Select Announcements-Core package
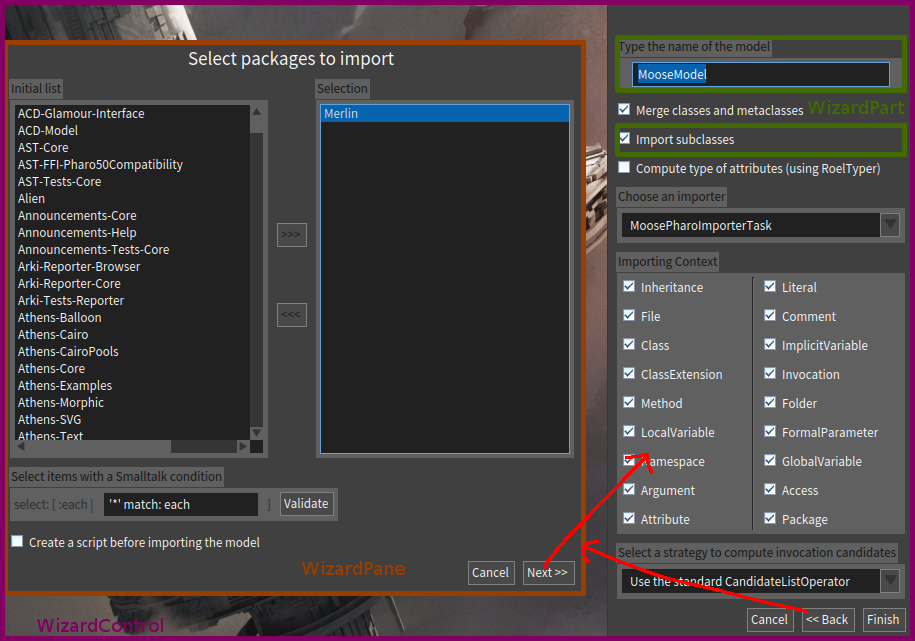The image size is (915, 641). point(132,215)
